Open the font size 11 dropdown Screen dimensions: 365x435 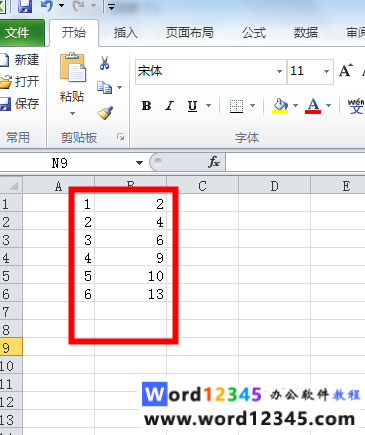(326, 71)
